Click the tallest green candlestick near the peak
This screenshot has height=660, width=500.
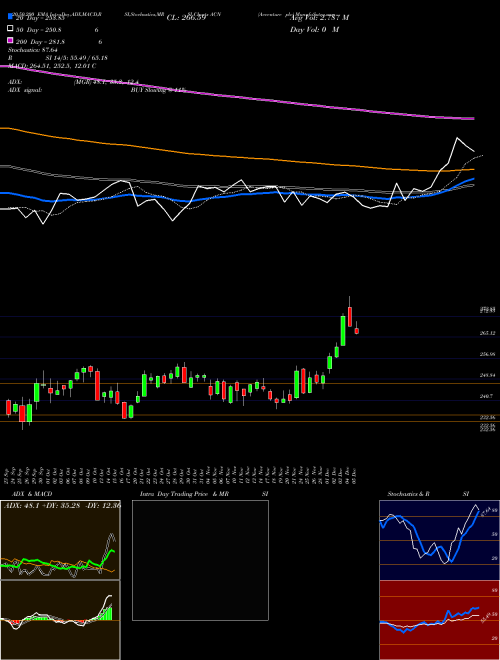pyautogui.click(x=343, y=330)
